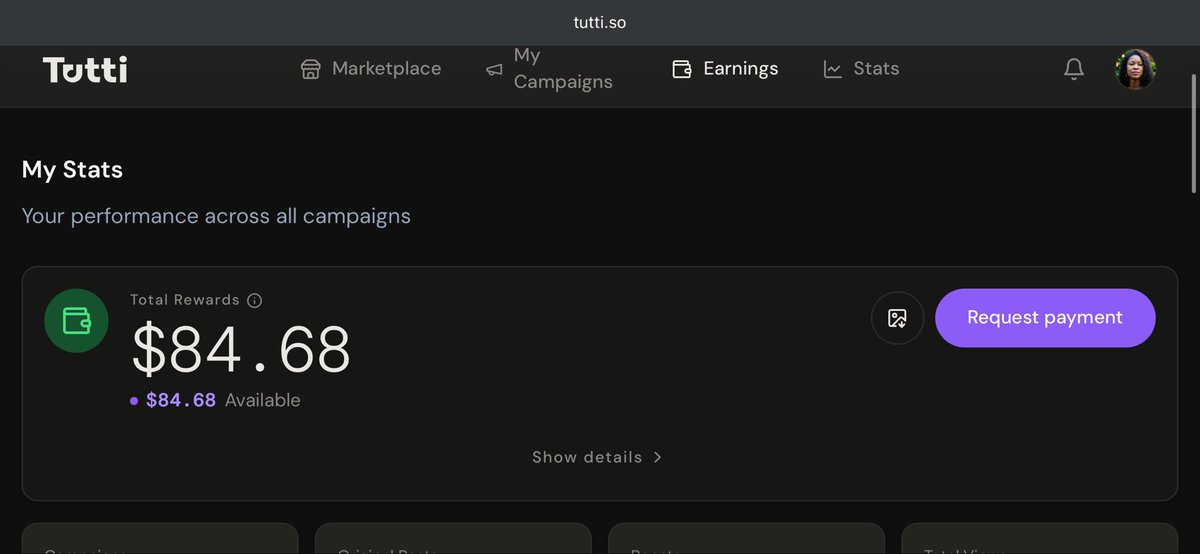Open notifications via the bell icon
Screen dimensions: 1200x554
[1074, 69]
